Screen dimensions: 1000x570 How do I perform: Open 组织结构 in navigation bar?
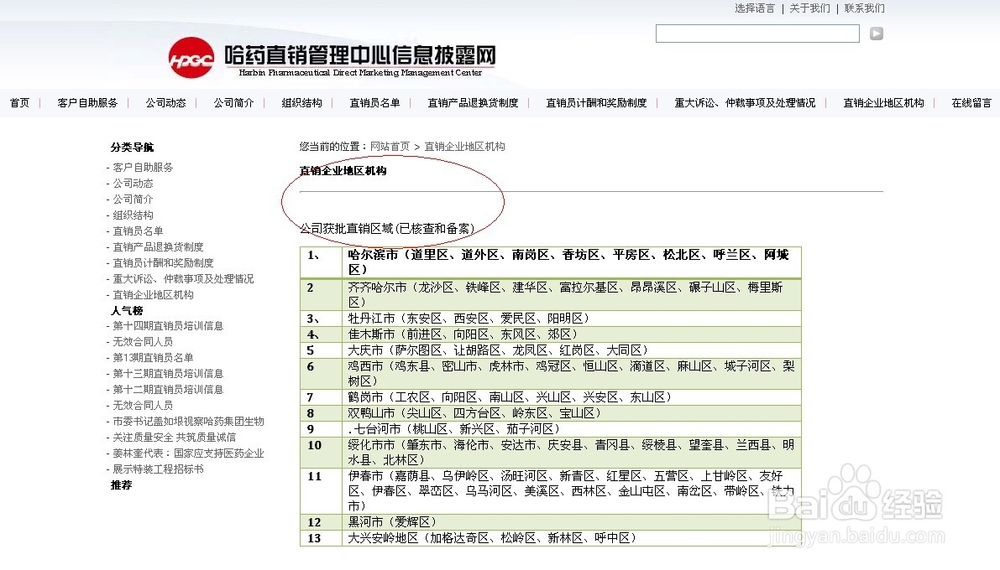(302, 103)
